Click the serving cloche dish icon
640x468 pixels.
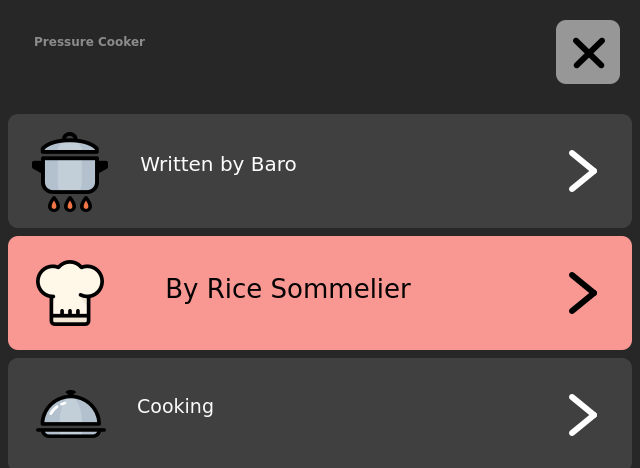point(70,414)
